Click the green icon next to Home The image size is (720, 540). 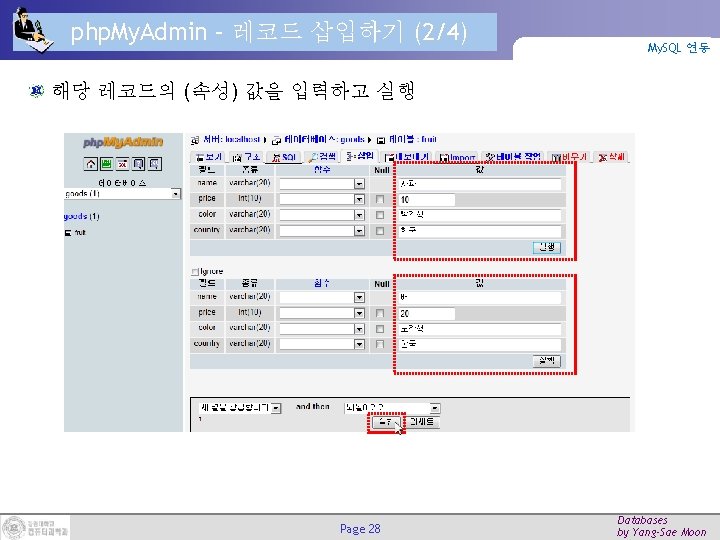pos(107,164)
